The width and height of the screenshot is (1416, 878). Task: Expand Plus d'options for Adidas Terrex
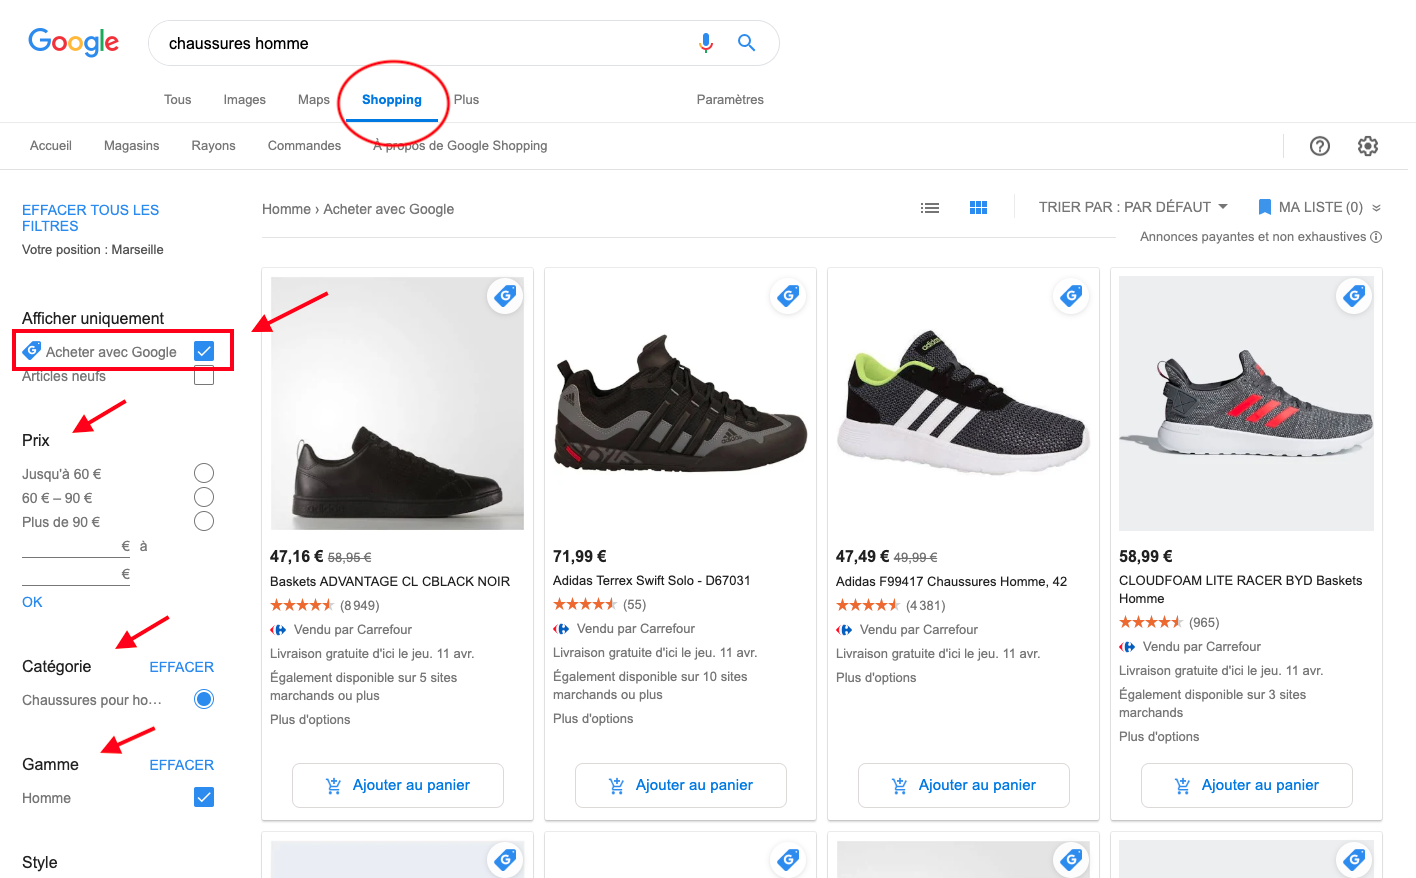(593, 719)
